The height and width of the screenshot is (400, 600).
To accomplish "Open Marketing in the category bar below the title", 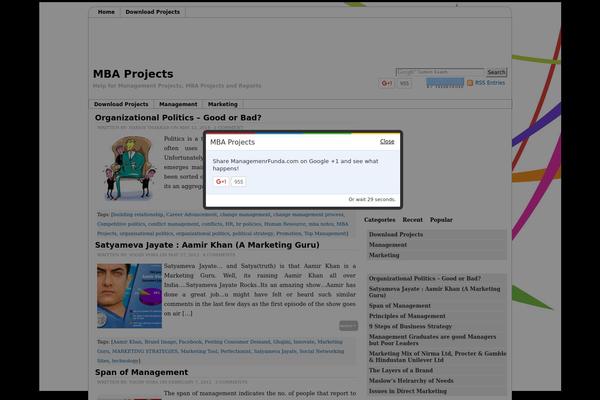I will point(223,104).
